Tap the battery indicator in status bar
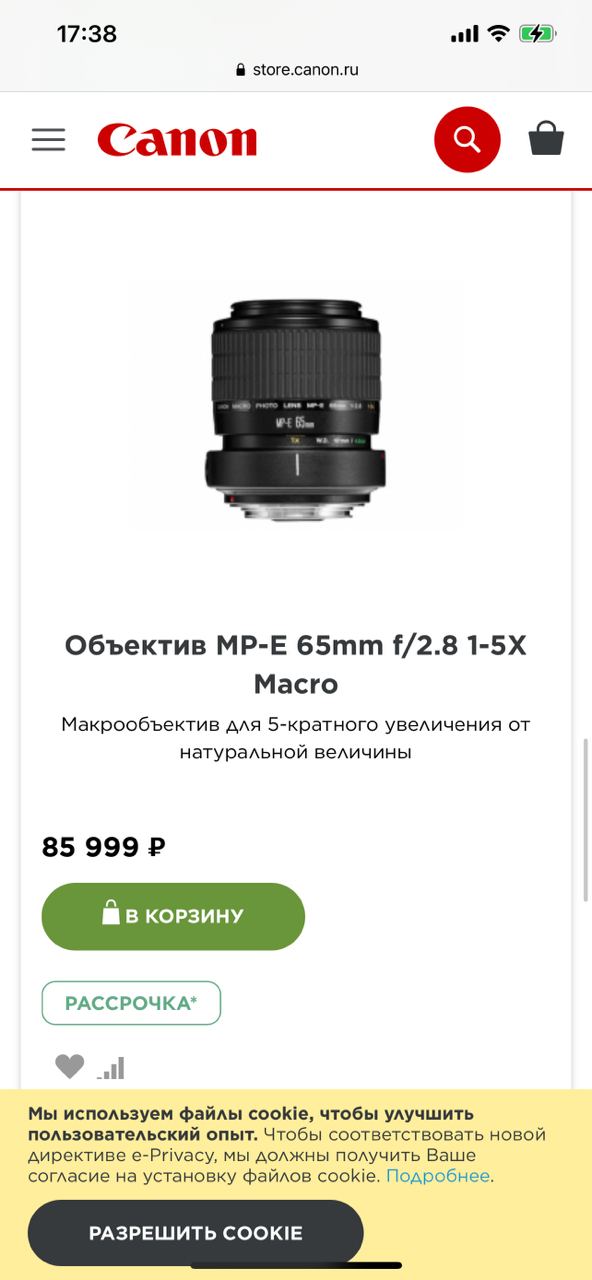The height and width of the screenshot is (1280, 592). point(538,34)
